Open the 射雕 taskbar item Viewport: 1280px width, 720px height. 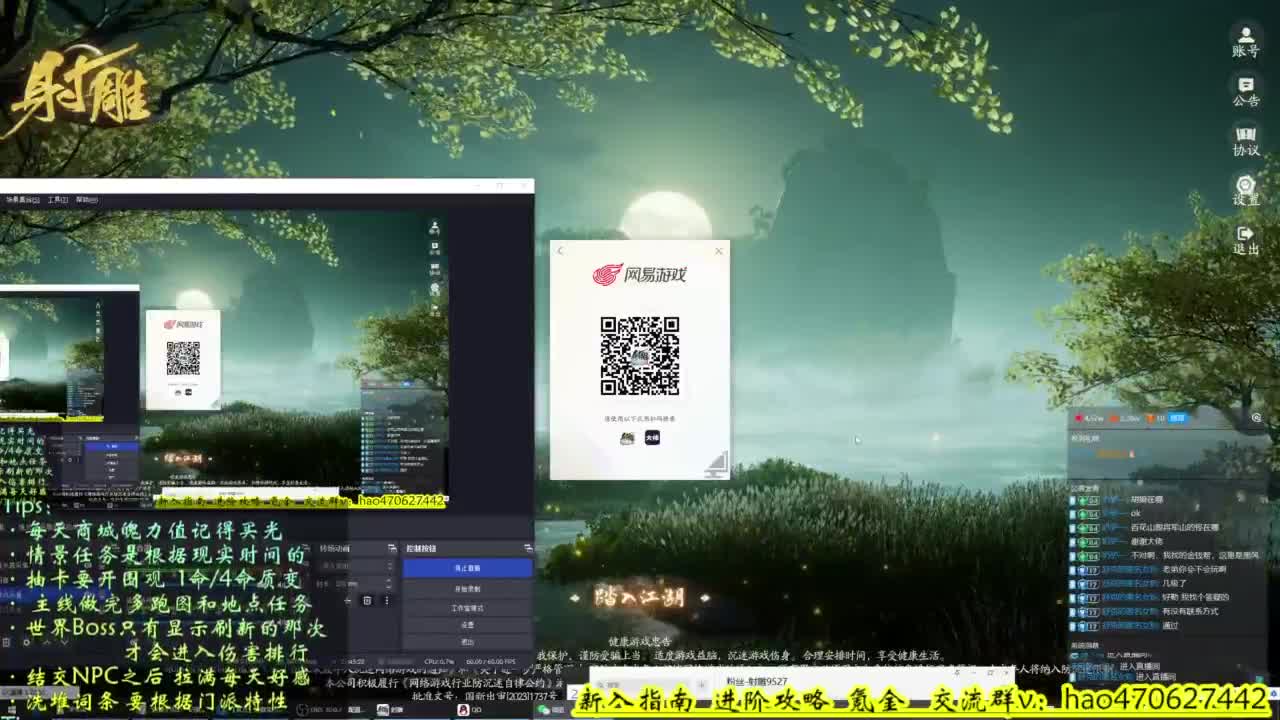pyautogui.click(x=391, y=710)
